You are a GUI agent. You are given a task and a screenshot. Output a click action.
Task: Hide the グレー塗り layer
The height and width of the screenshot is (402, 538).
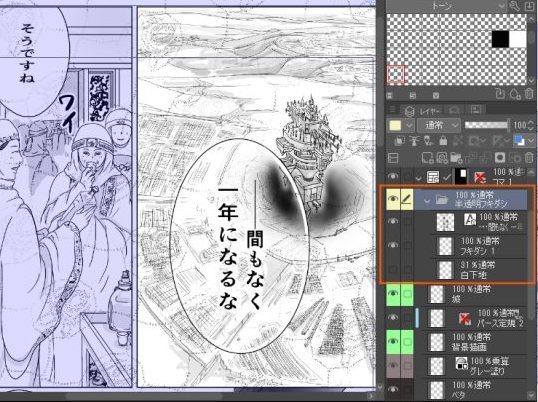(x=393, y=366)
